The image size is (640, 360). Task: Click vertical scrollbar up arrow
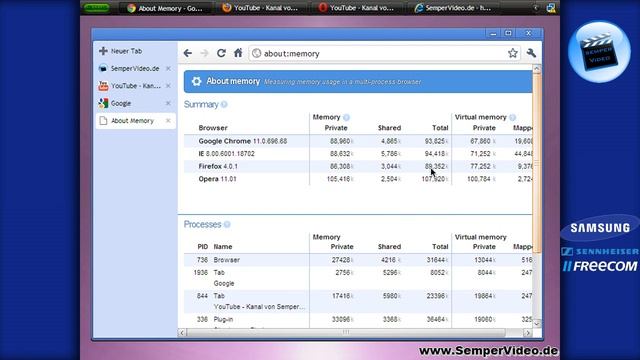[537, 69]
